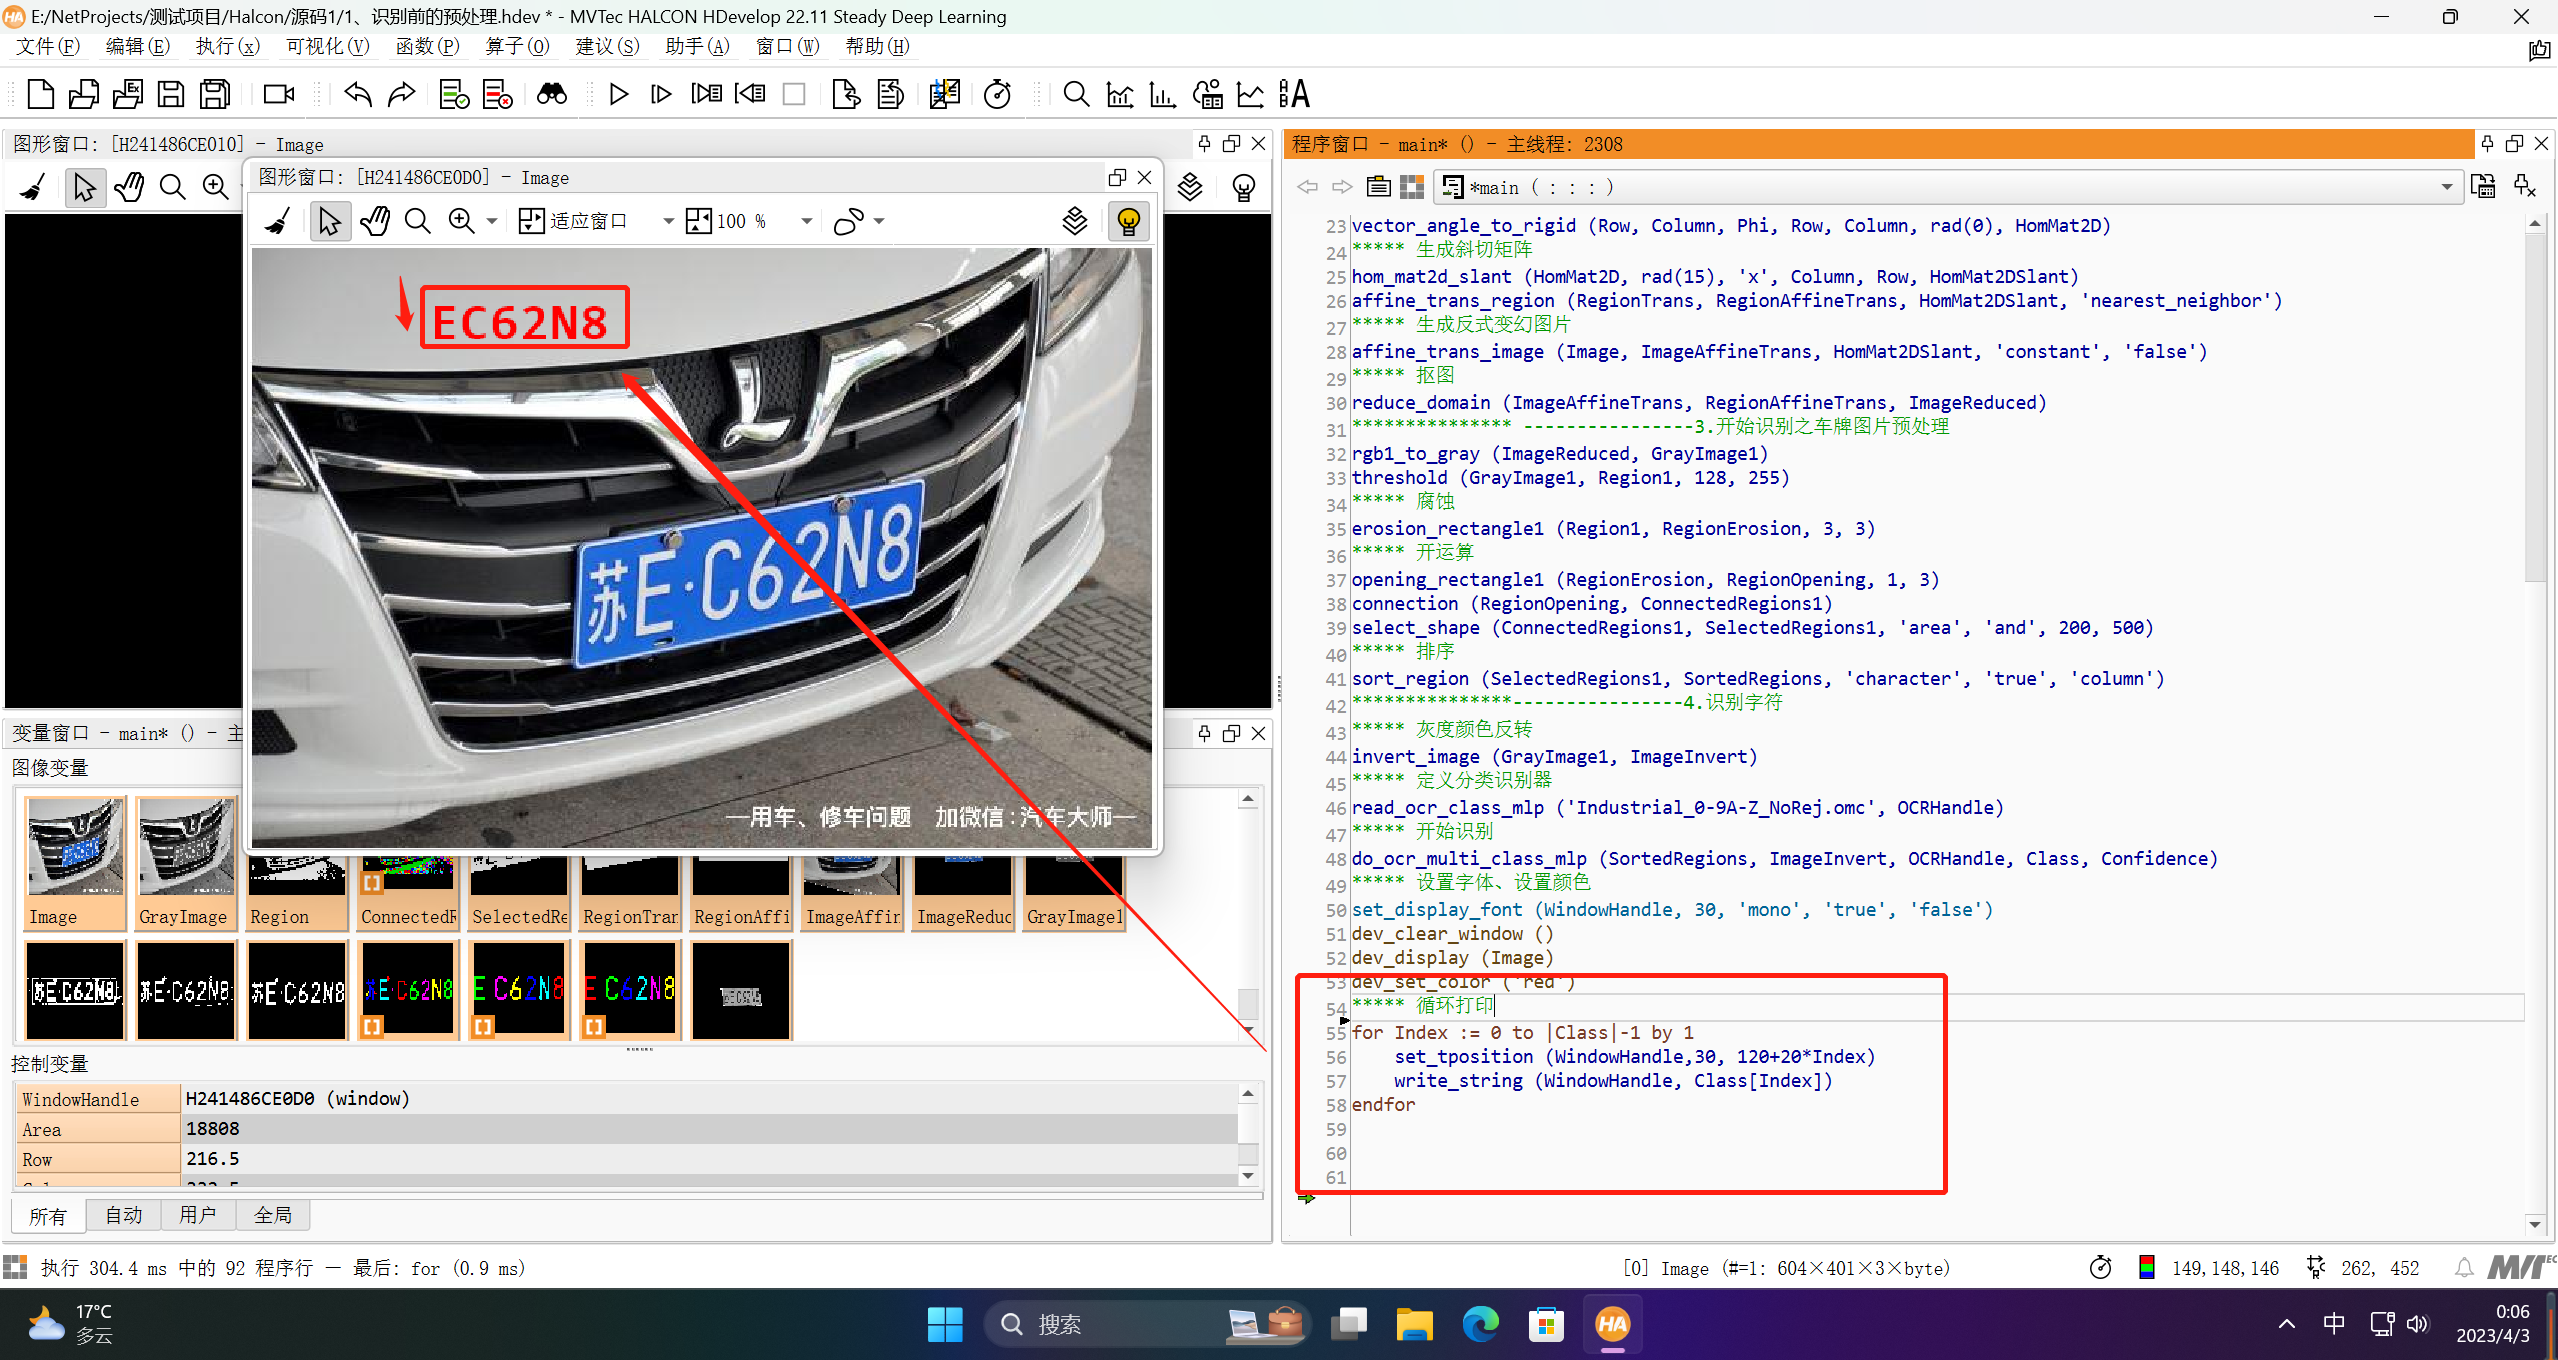Toggle the yellow light bulb in floating window
Image resolution: width=2558 pixels, height=1360 pixels.
click(x=1128, y=221)
